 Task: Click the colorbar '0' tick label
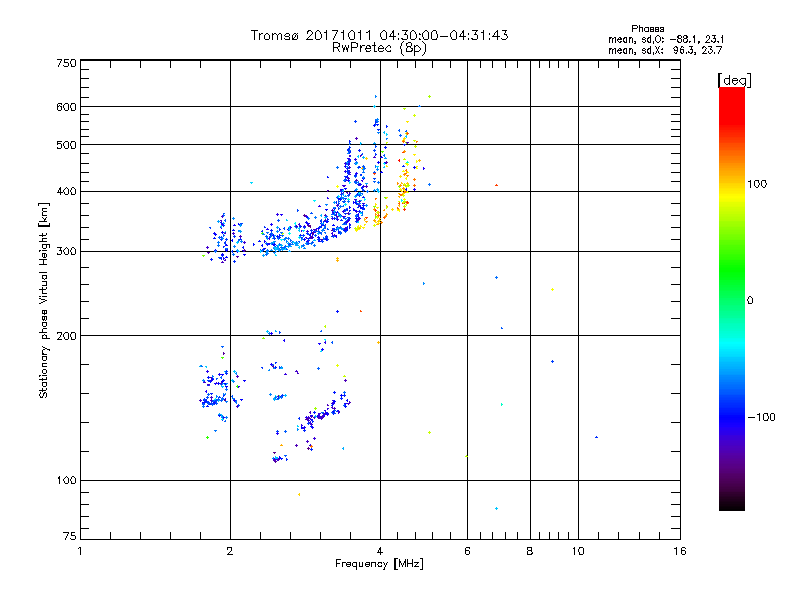750,300
